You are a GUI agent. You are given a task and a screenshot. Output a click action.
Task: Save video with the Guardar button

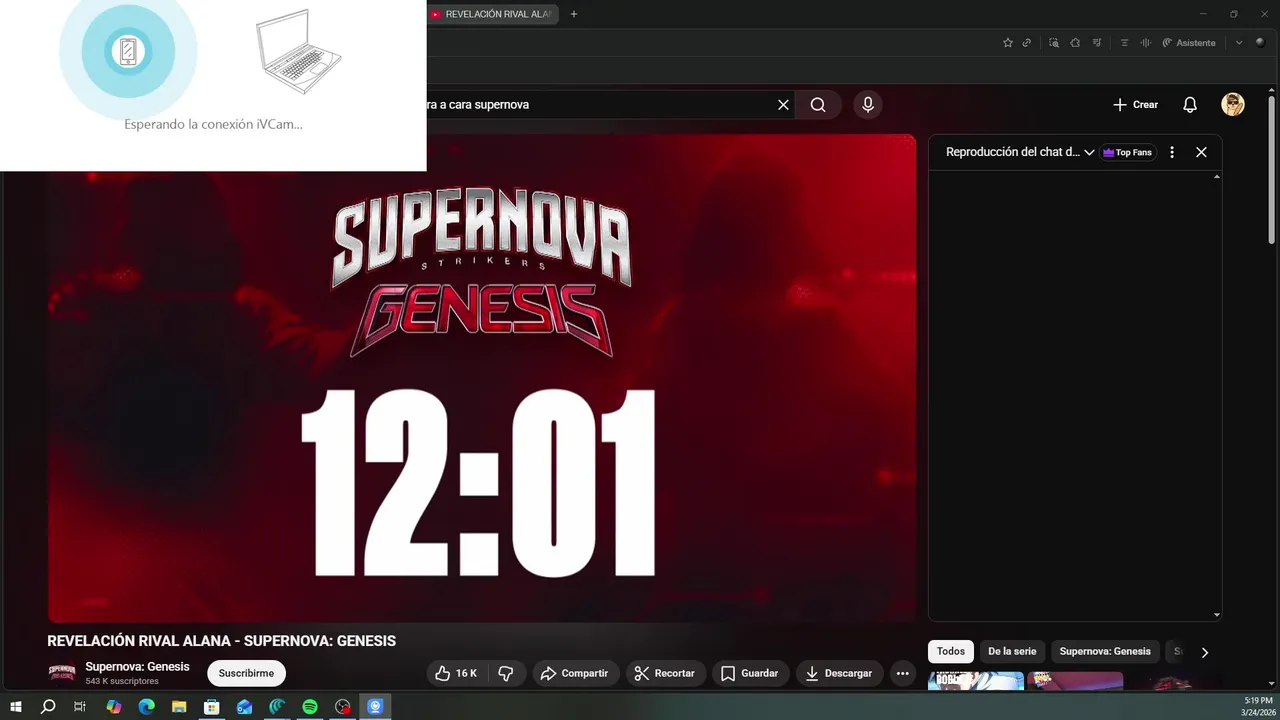click(x=750, y=673)
